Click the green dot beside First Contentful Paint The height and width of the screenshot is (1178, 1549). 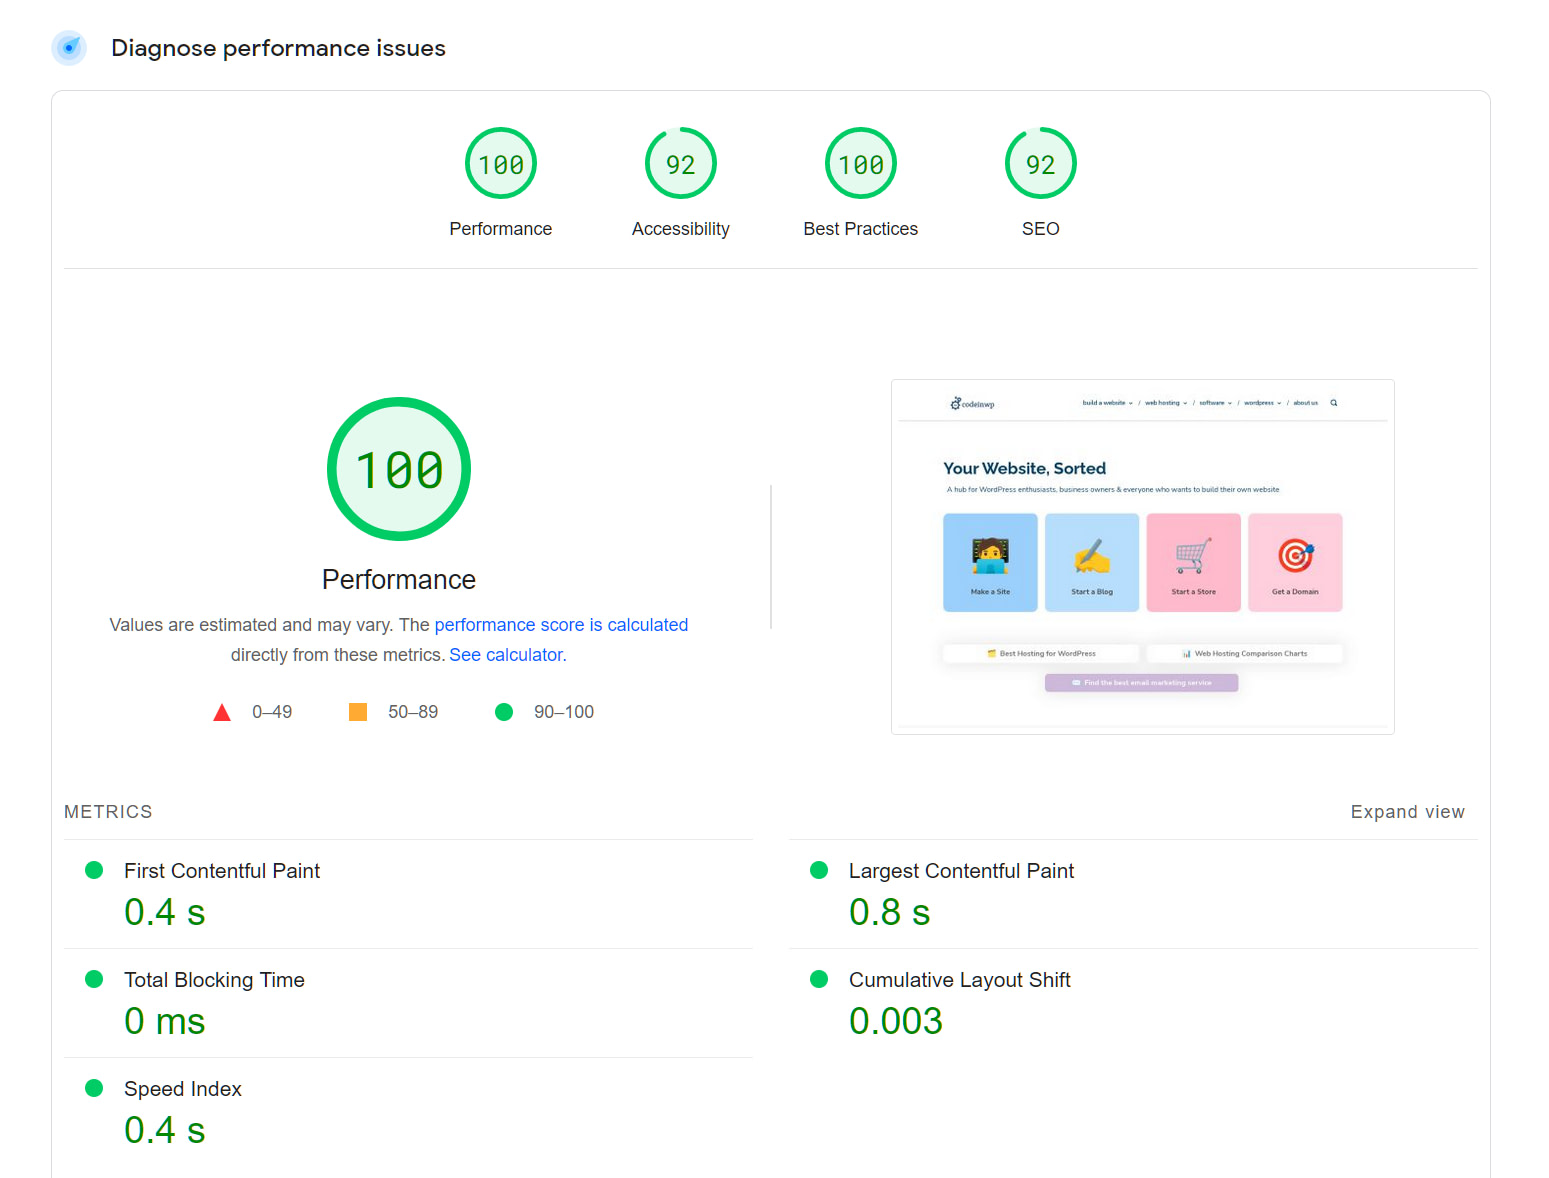pyautogui.click(x=95, y=870)
